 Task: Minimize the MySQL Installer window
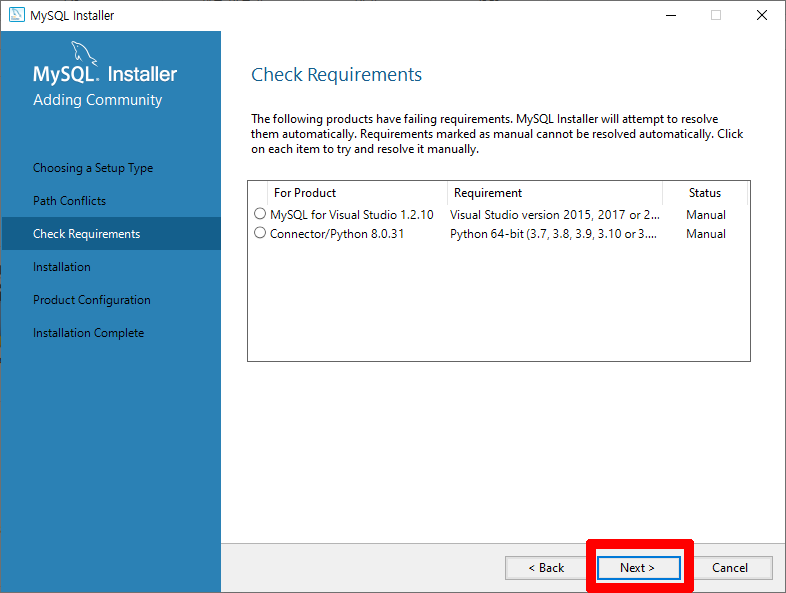[x=671, y=16]
